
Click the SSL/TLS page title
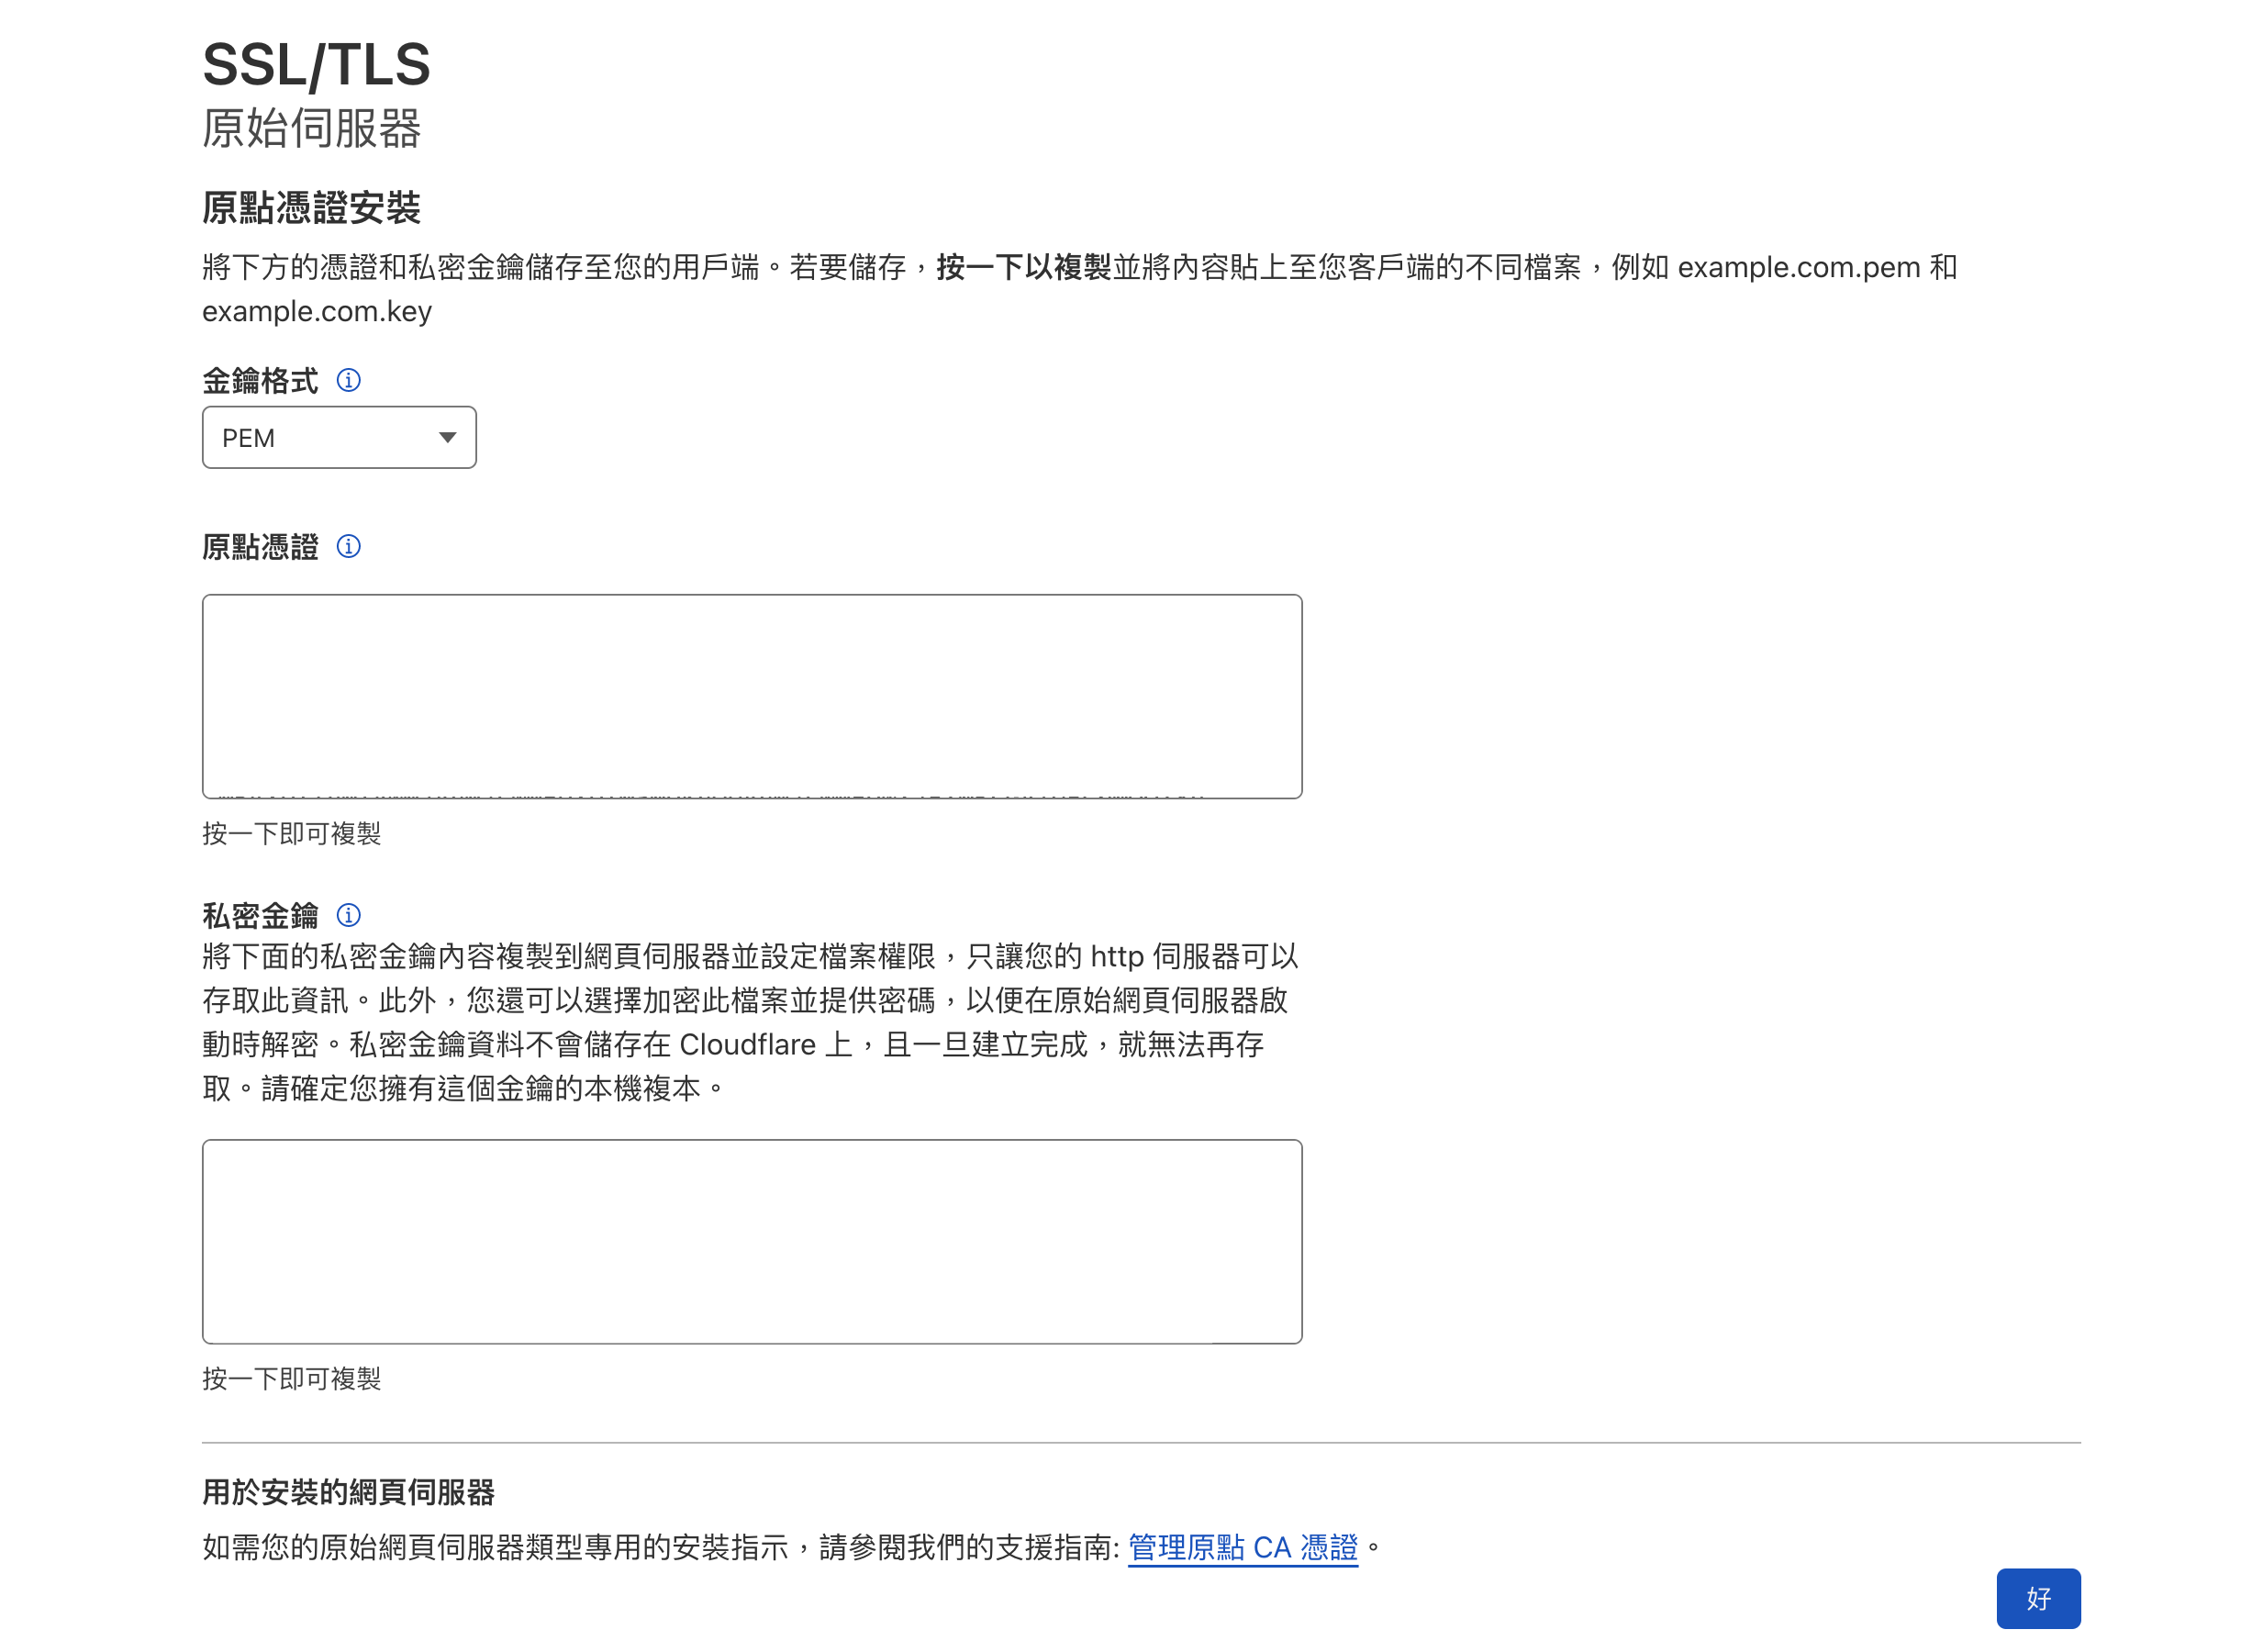[x=316, y=64]
